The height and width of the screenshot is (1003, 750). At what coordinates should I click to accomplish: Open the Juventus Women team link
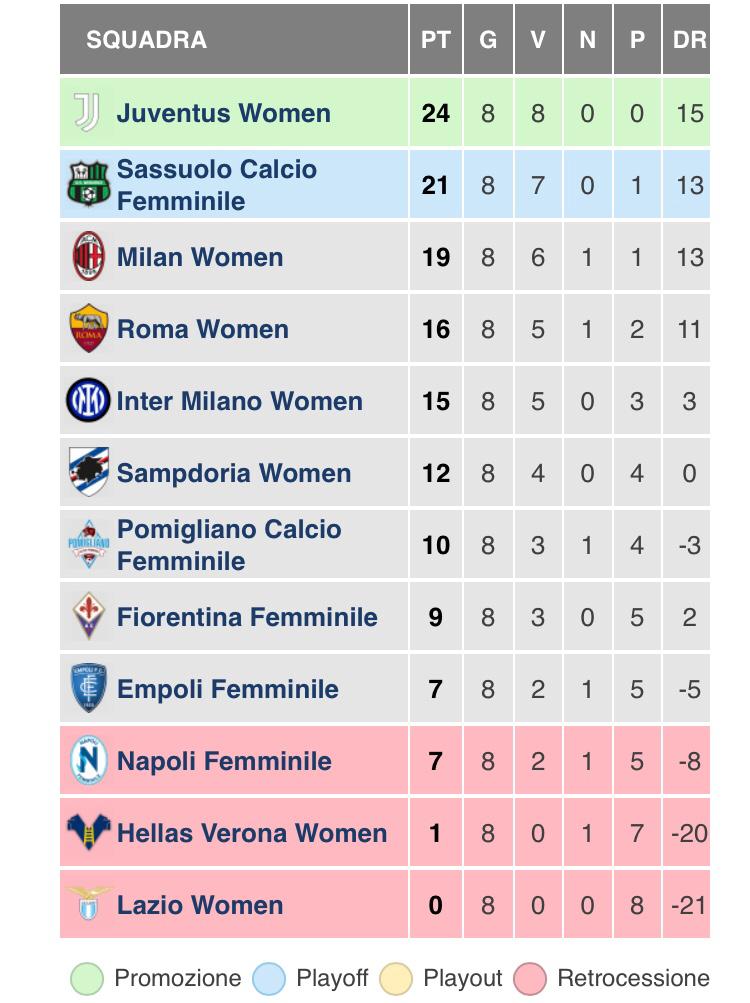[x=223, y=113]
